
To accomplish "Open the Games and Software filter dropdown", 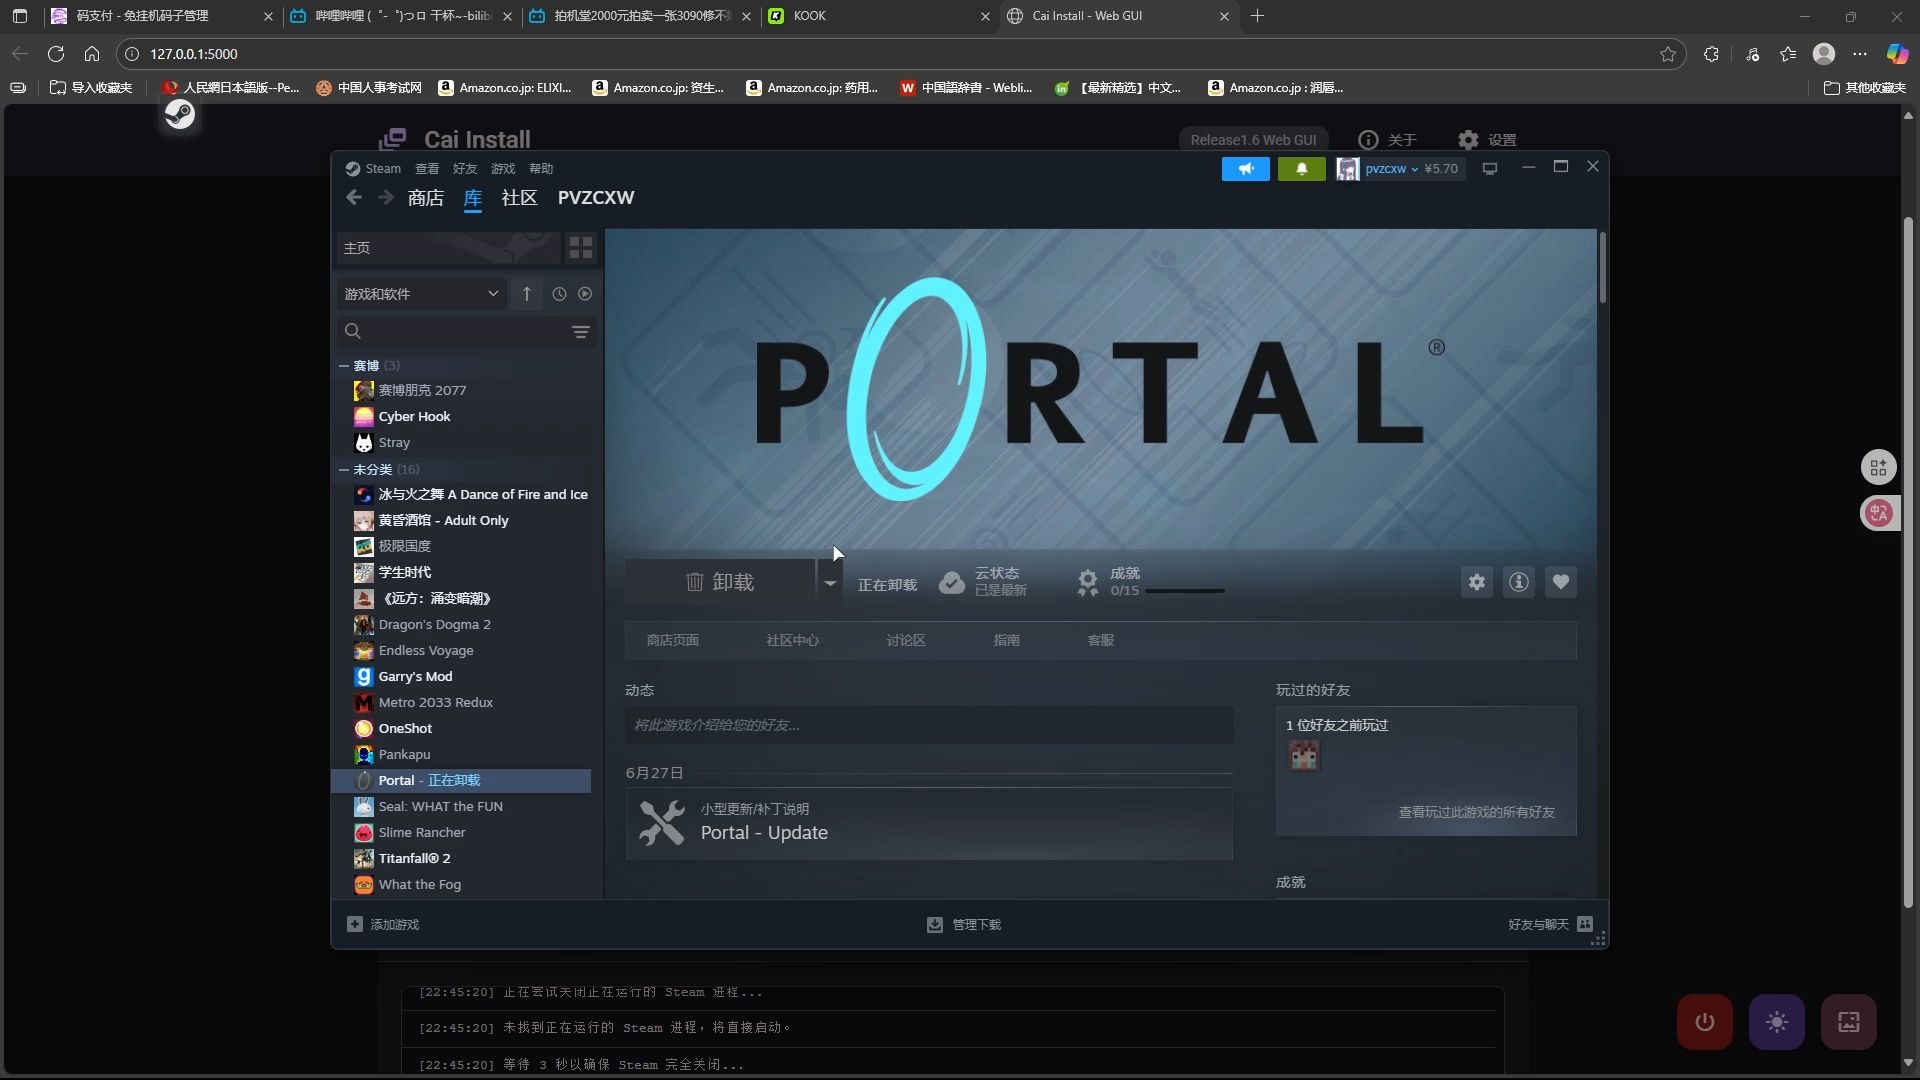I will [x=421, y=294].
